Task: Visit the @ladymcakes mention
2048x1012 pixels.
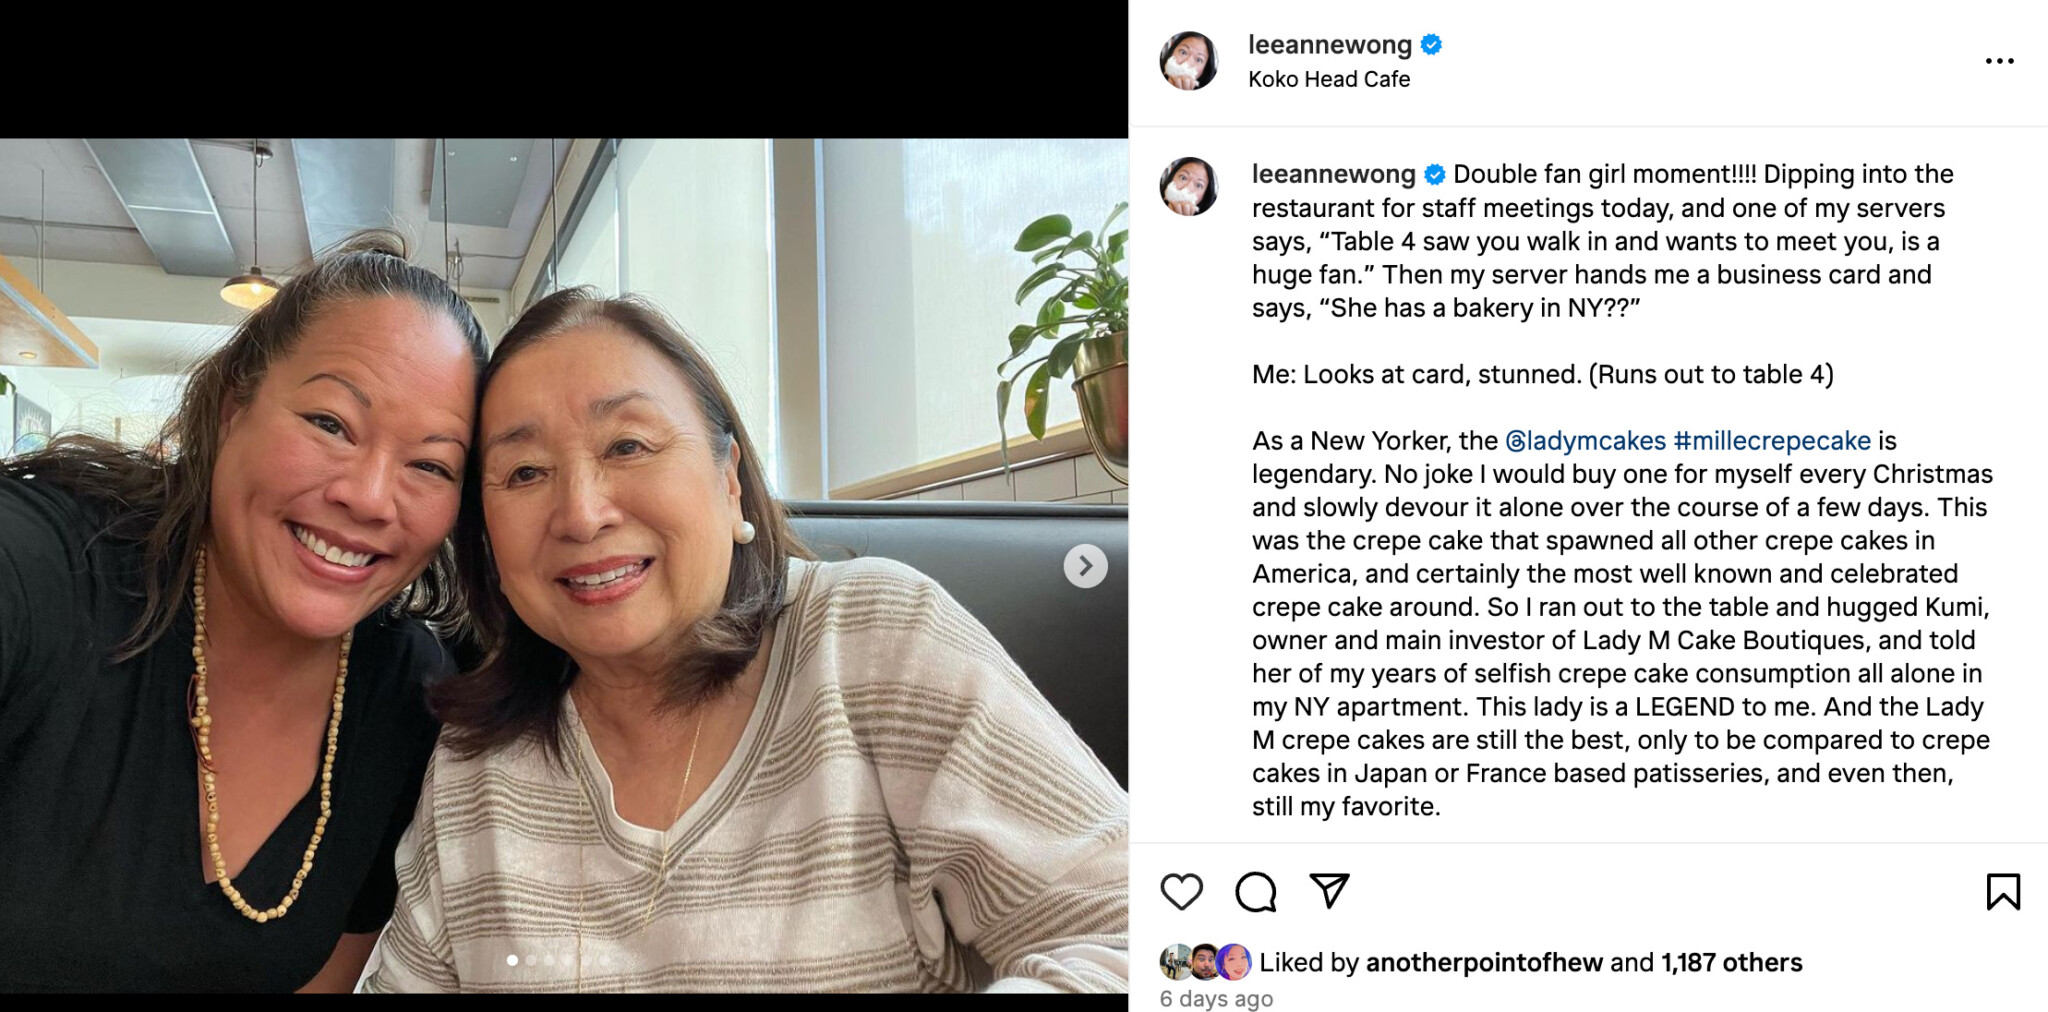Action: (x=1585, y=441)
